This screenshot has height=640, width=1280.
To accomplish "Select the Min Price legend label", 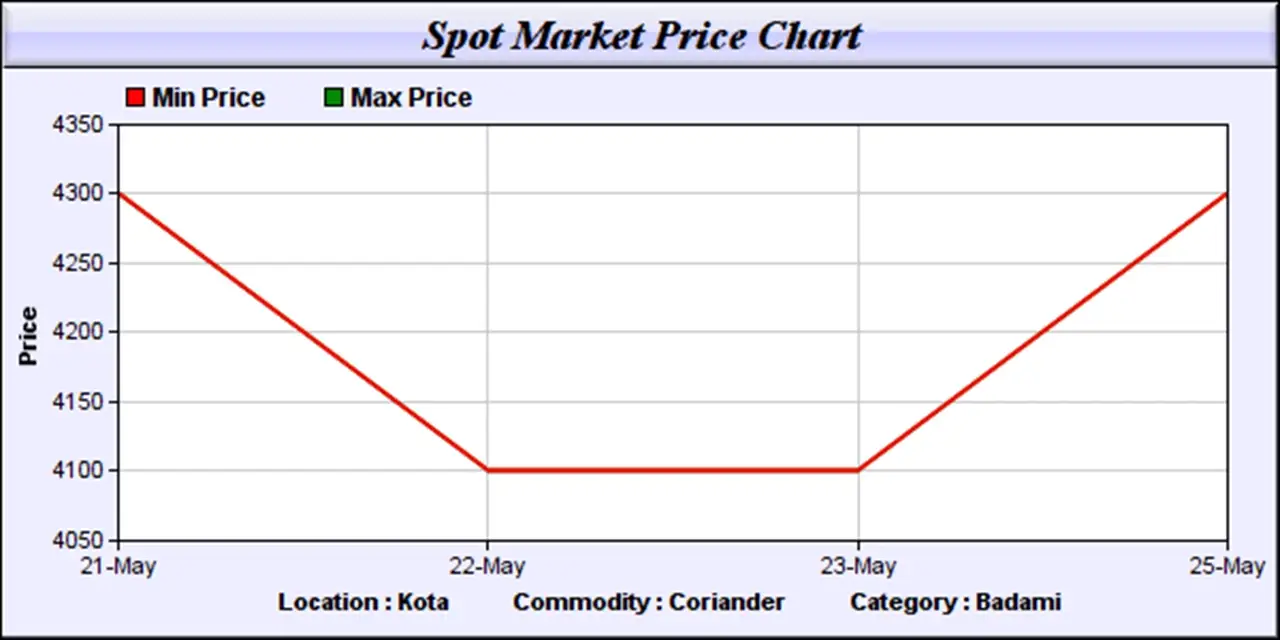I will (208, 98).
